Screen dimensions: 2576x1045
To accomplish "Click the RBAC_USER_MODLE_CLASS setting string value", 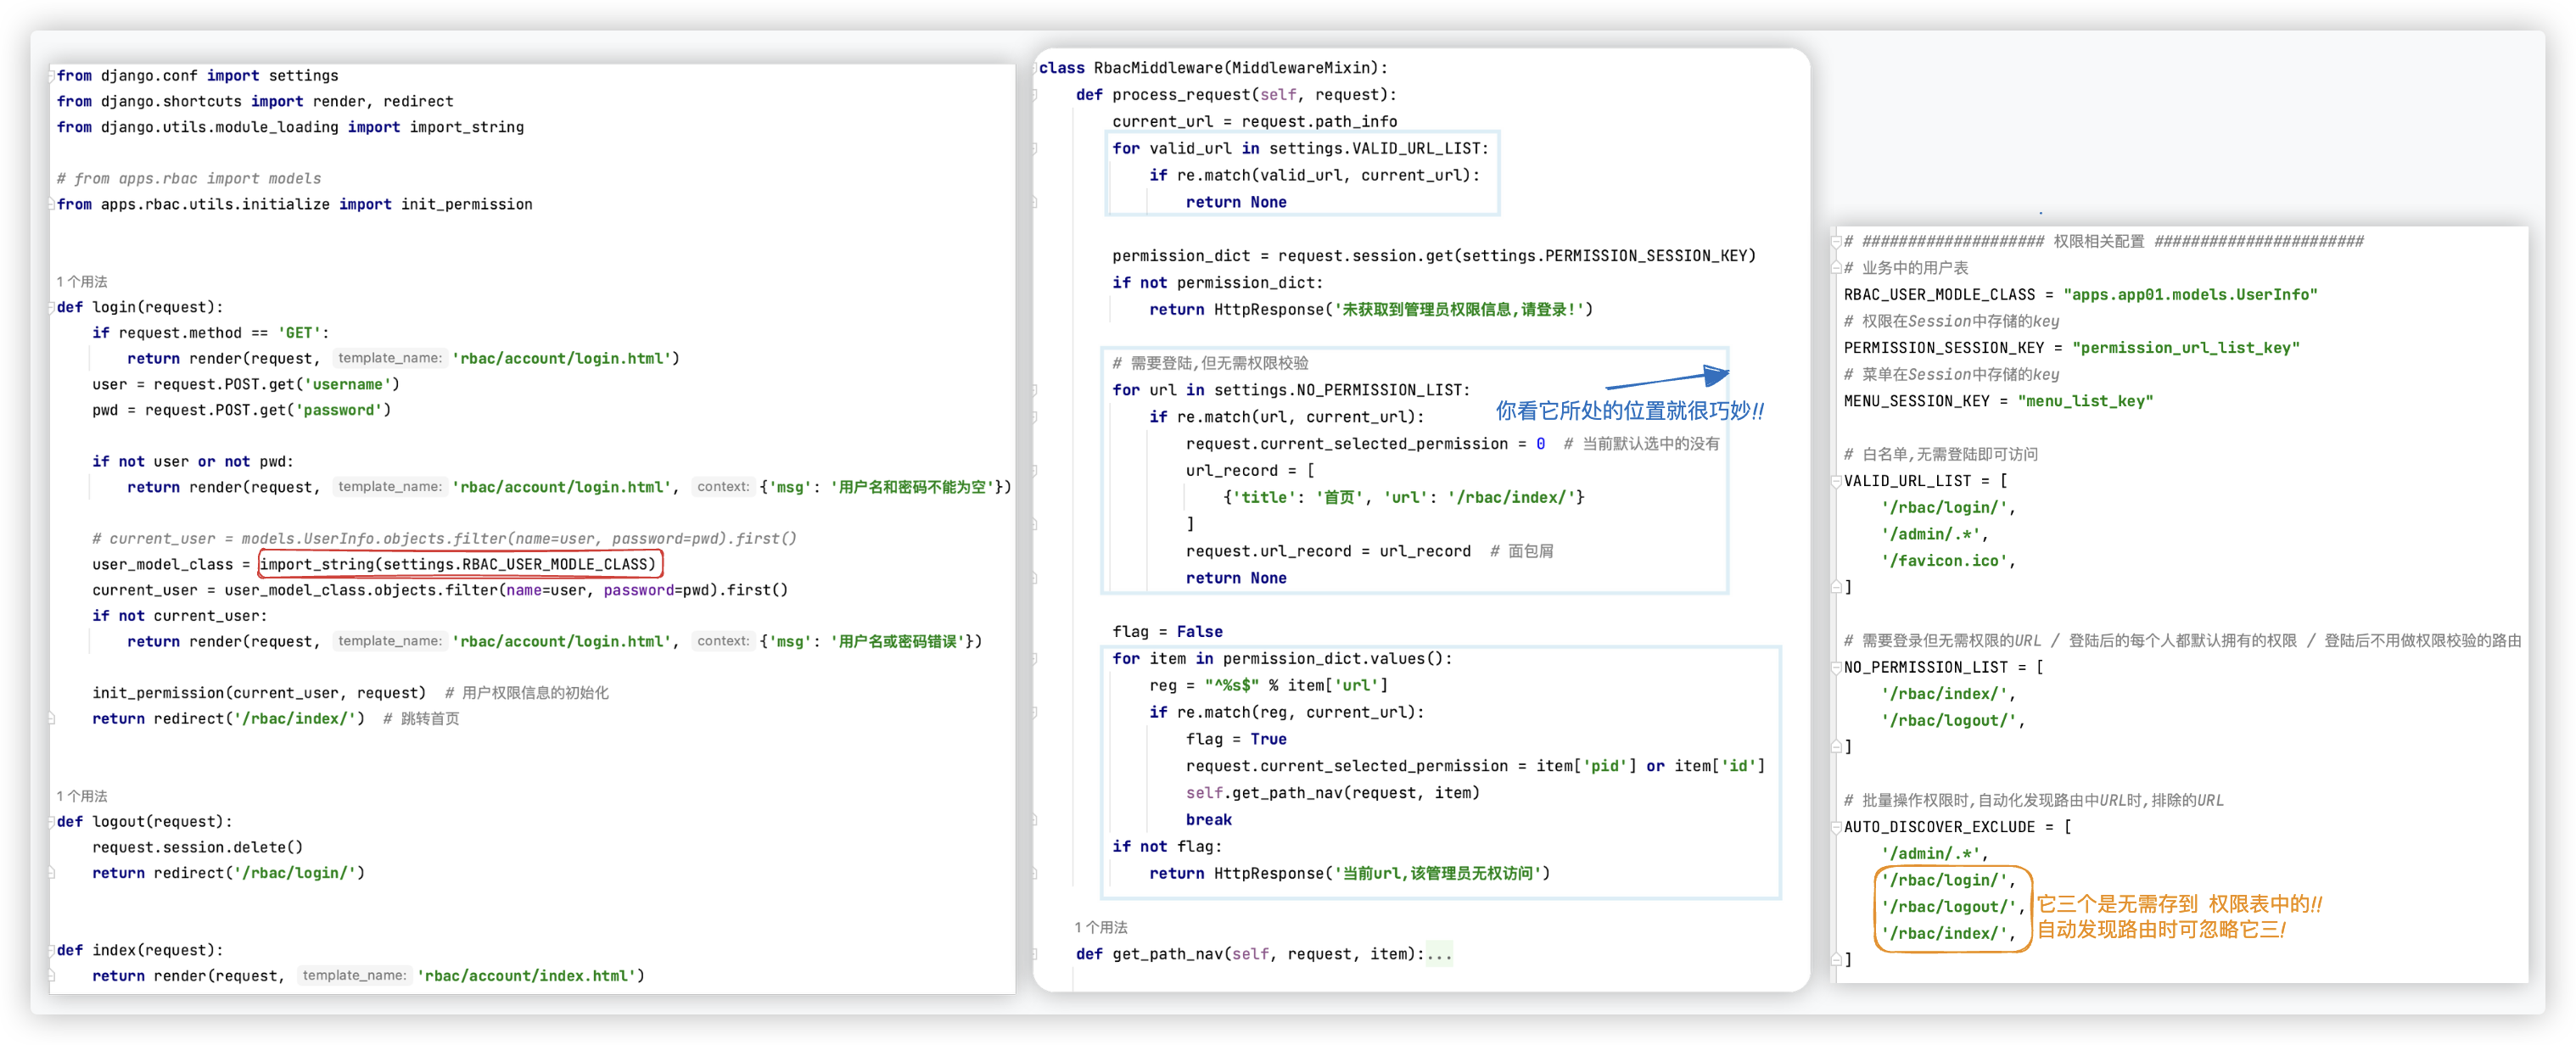I will [x=2190, y=295].
